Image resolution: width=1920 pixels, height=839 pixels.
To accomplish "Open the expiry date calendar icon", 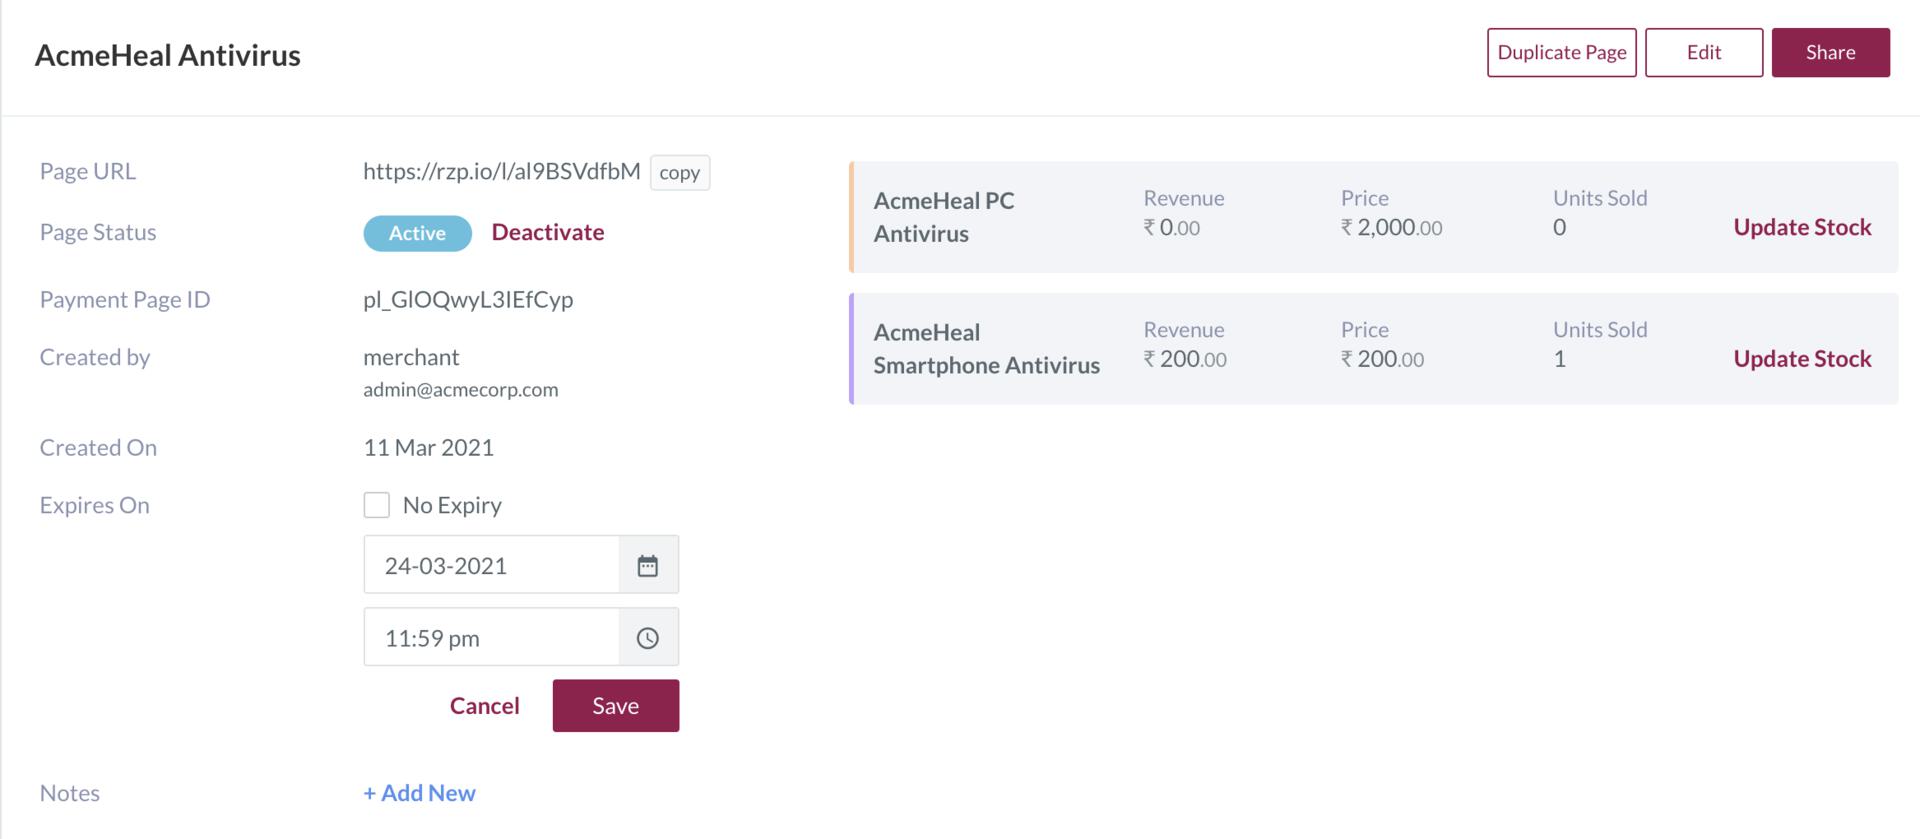I will (x=648, y=565).
